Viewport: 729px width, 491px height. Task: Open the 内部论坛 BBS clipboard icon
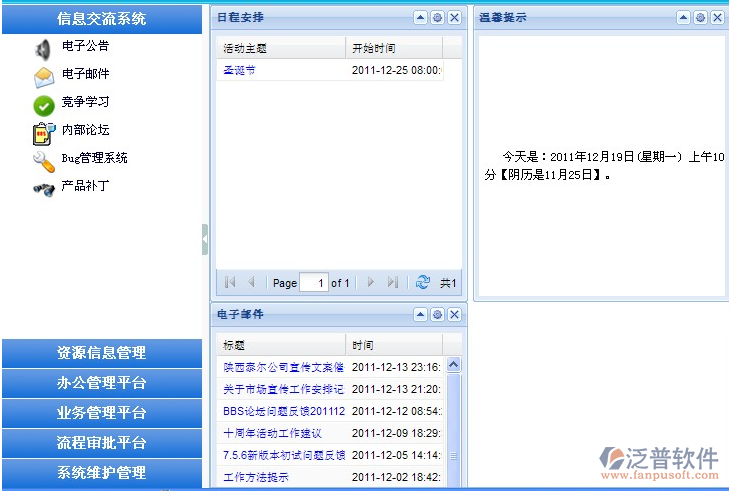point(44,134)
